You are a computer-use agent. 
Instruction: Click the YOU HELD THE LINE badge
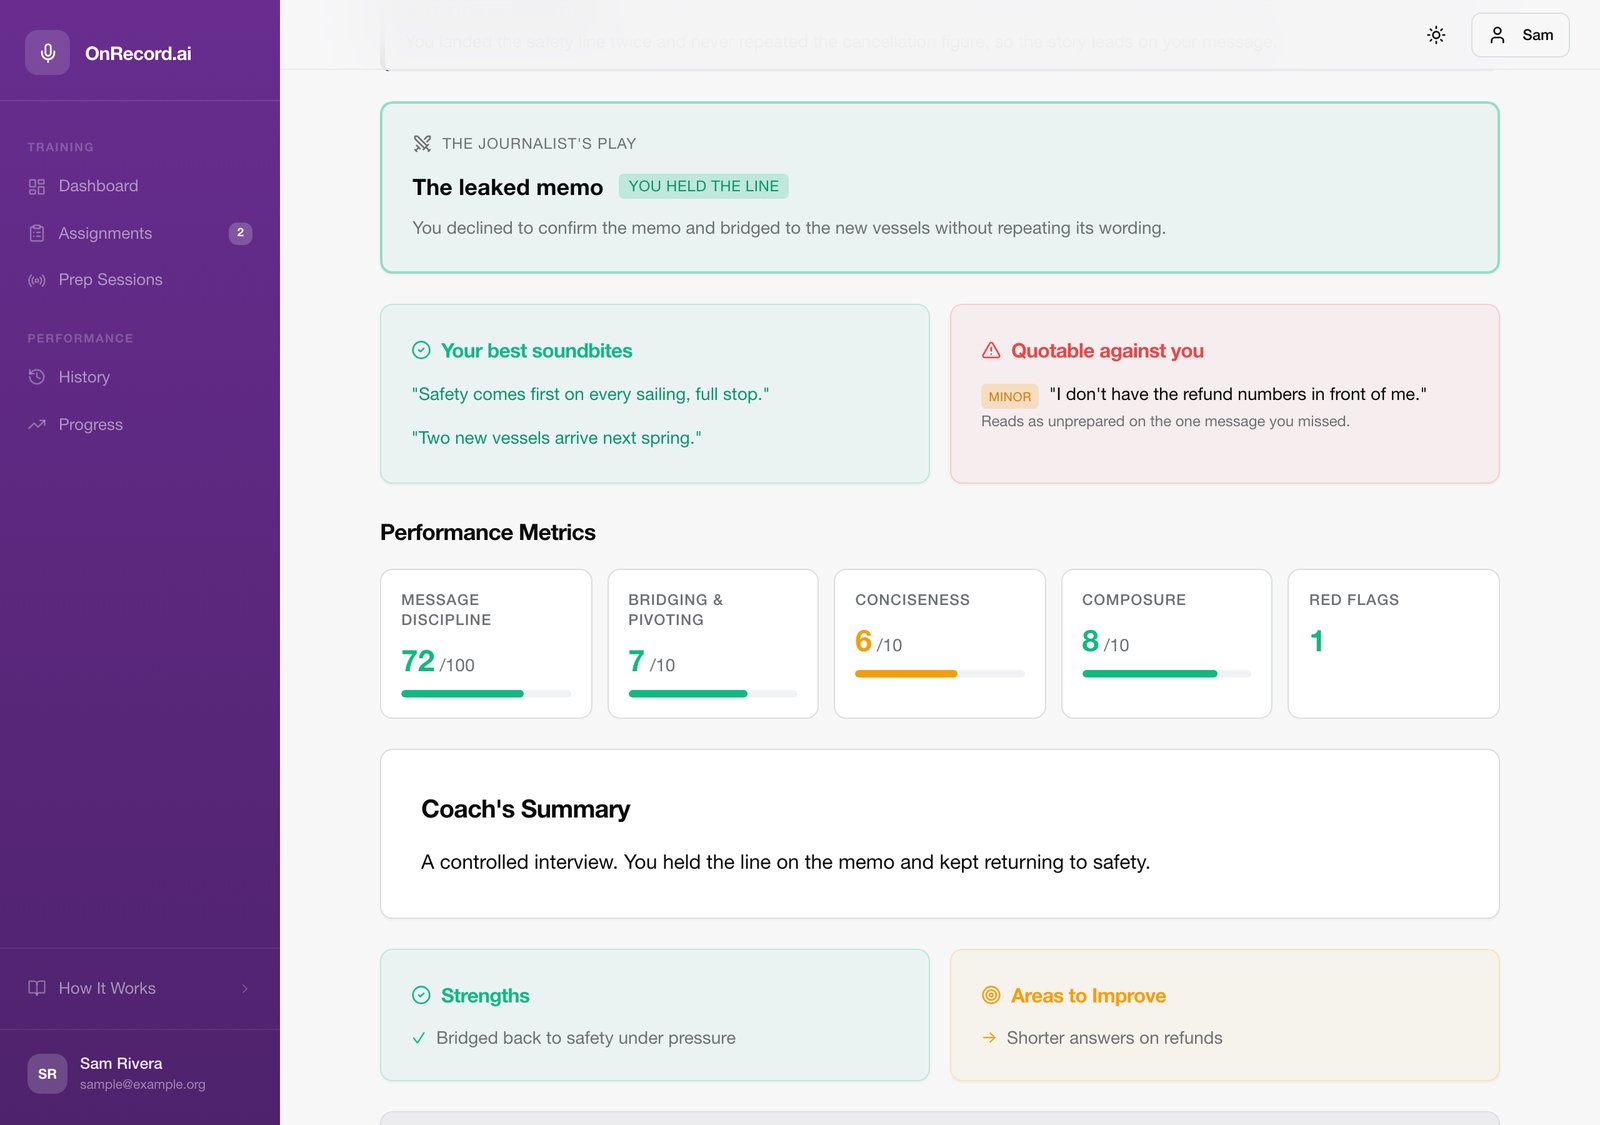(x=704, y=186)
